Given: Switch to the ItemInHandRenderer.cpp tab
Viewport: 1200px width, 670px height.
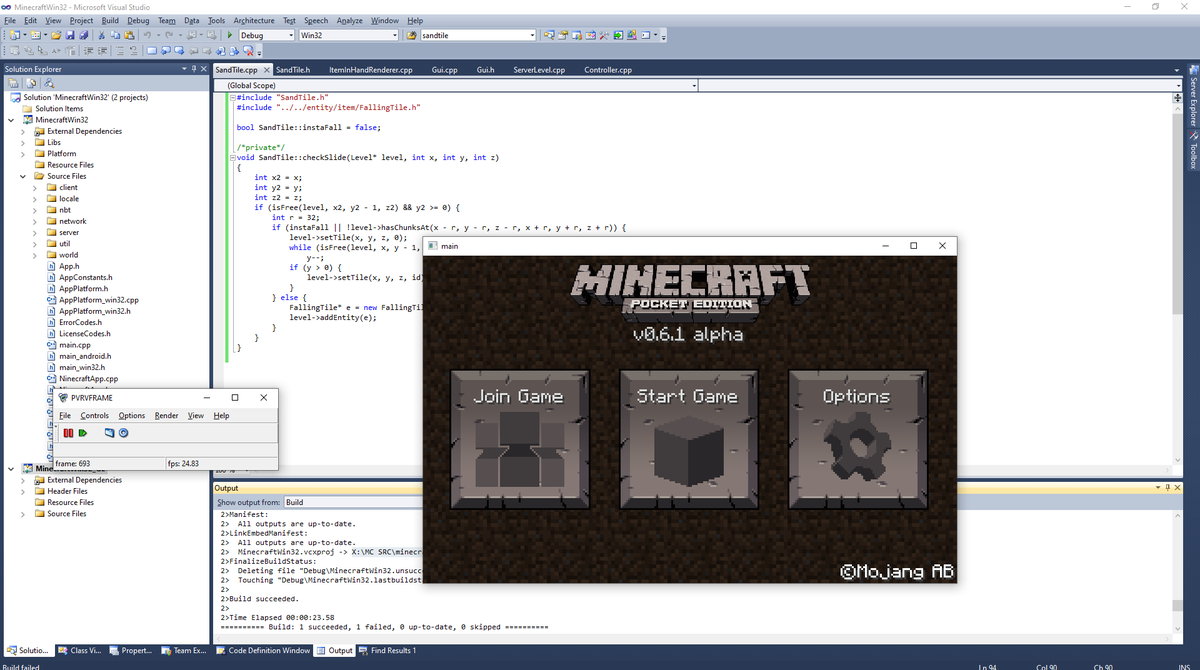Looking at the screenshot, I should tap(370, 70).
